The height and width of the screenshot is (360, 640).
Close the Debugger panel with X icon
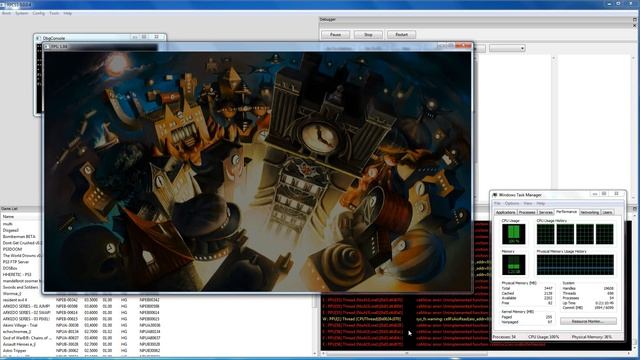pyautogui.click(x=635, y=25)
